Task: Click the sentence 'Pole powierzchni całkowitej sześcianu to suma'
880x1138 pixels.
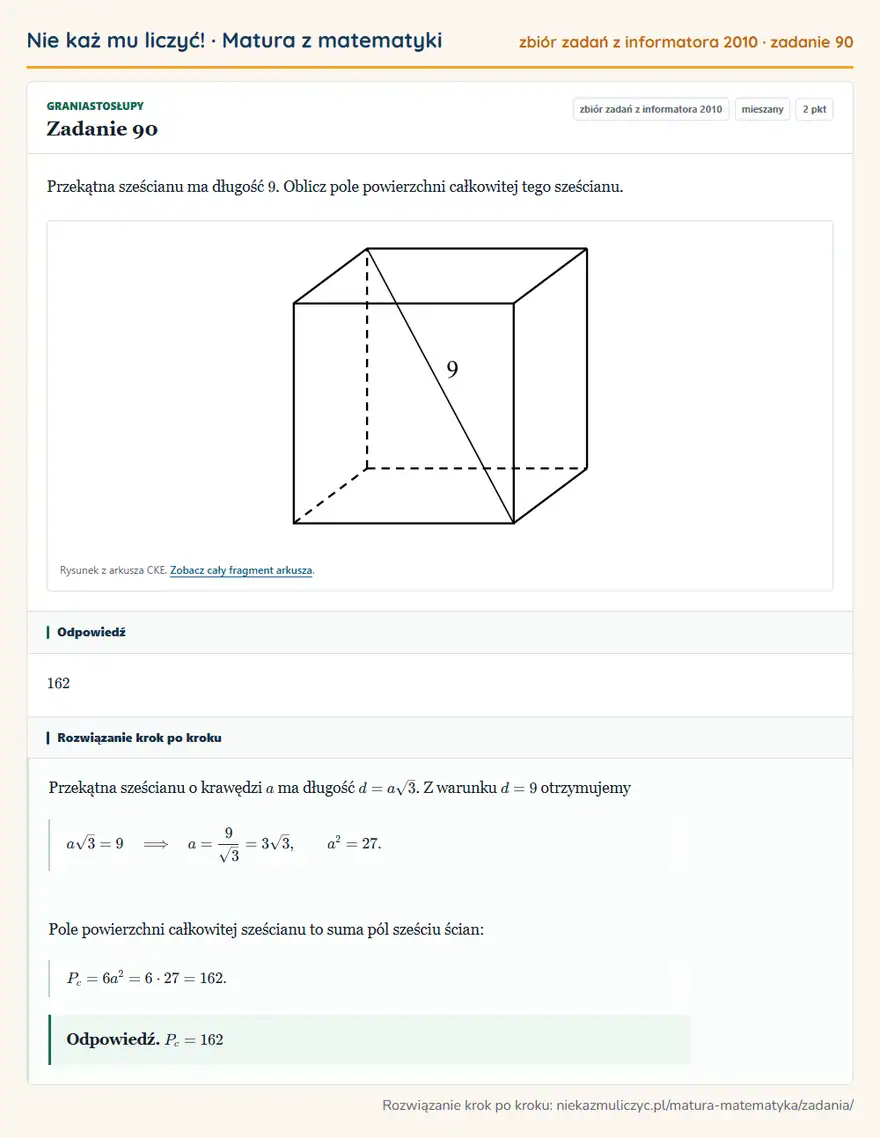Action: pyautogui.click(x=266, y=929)
